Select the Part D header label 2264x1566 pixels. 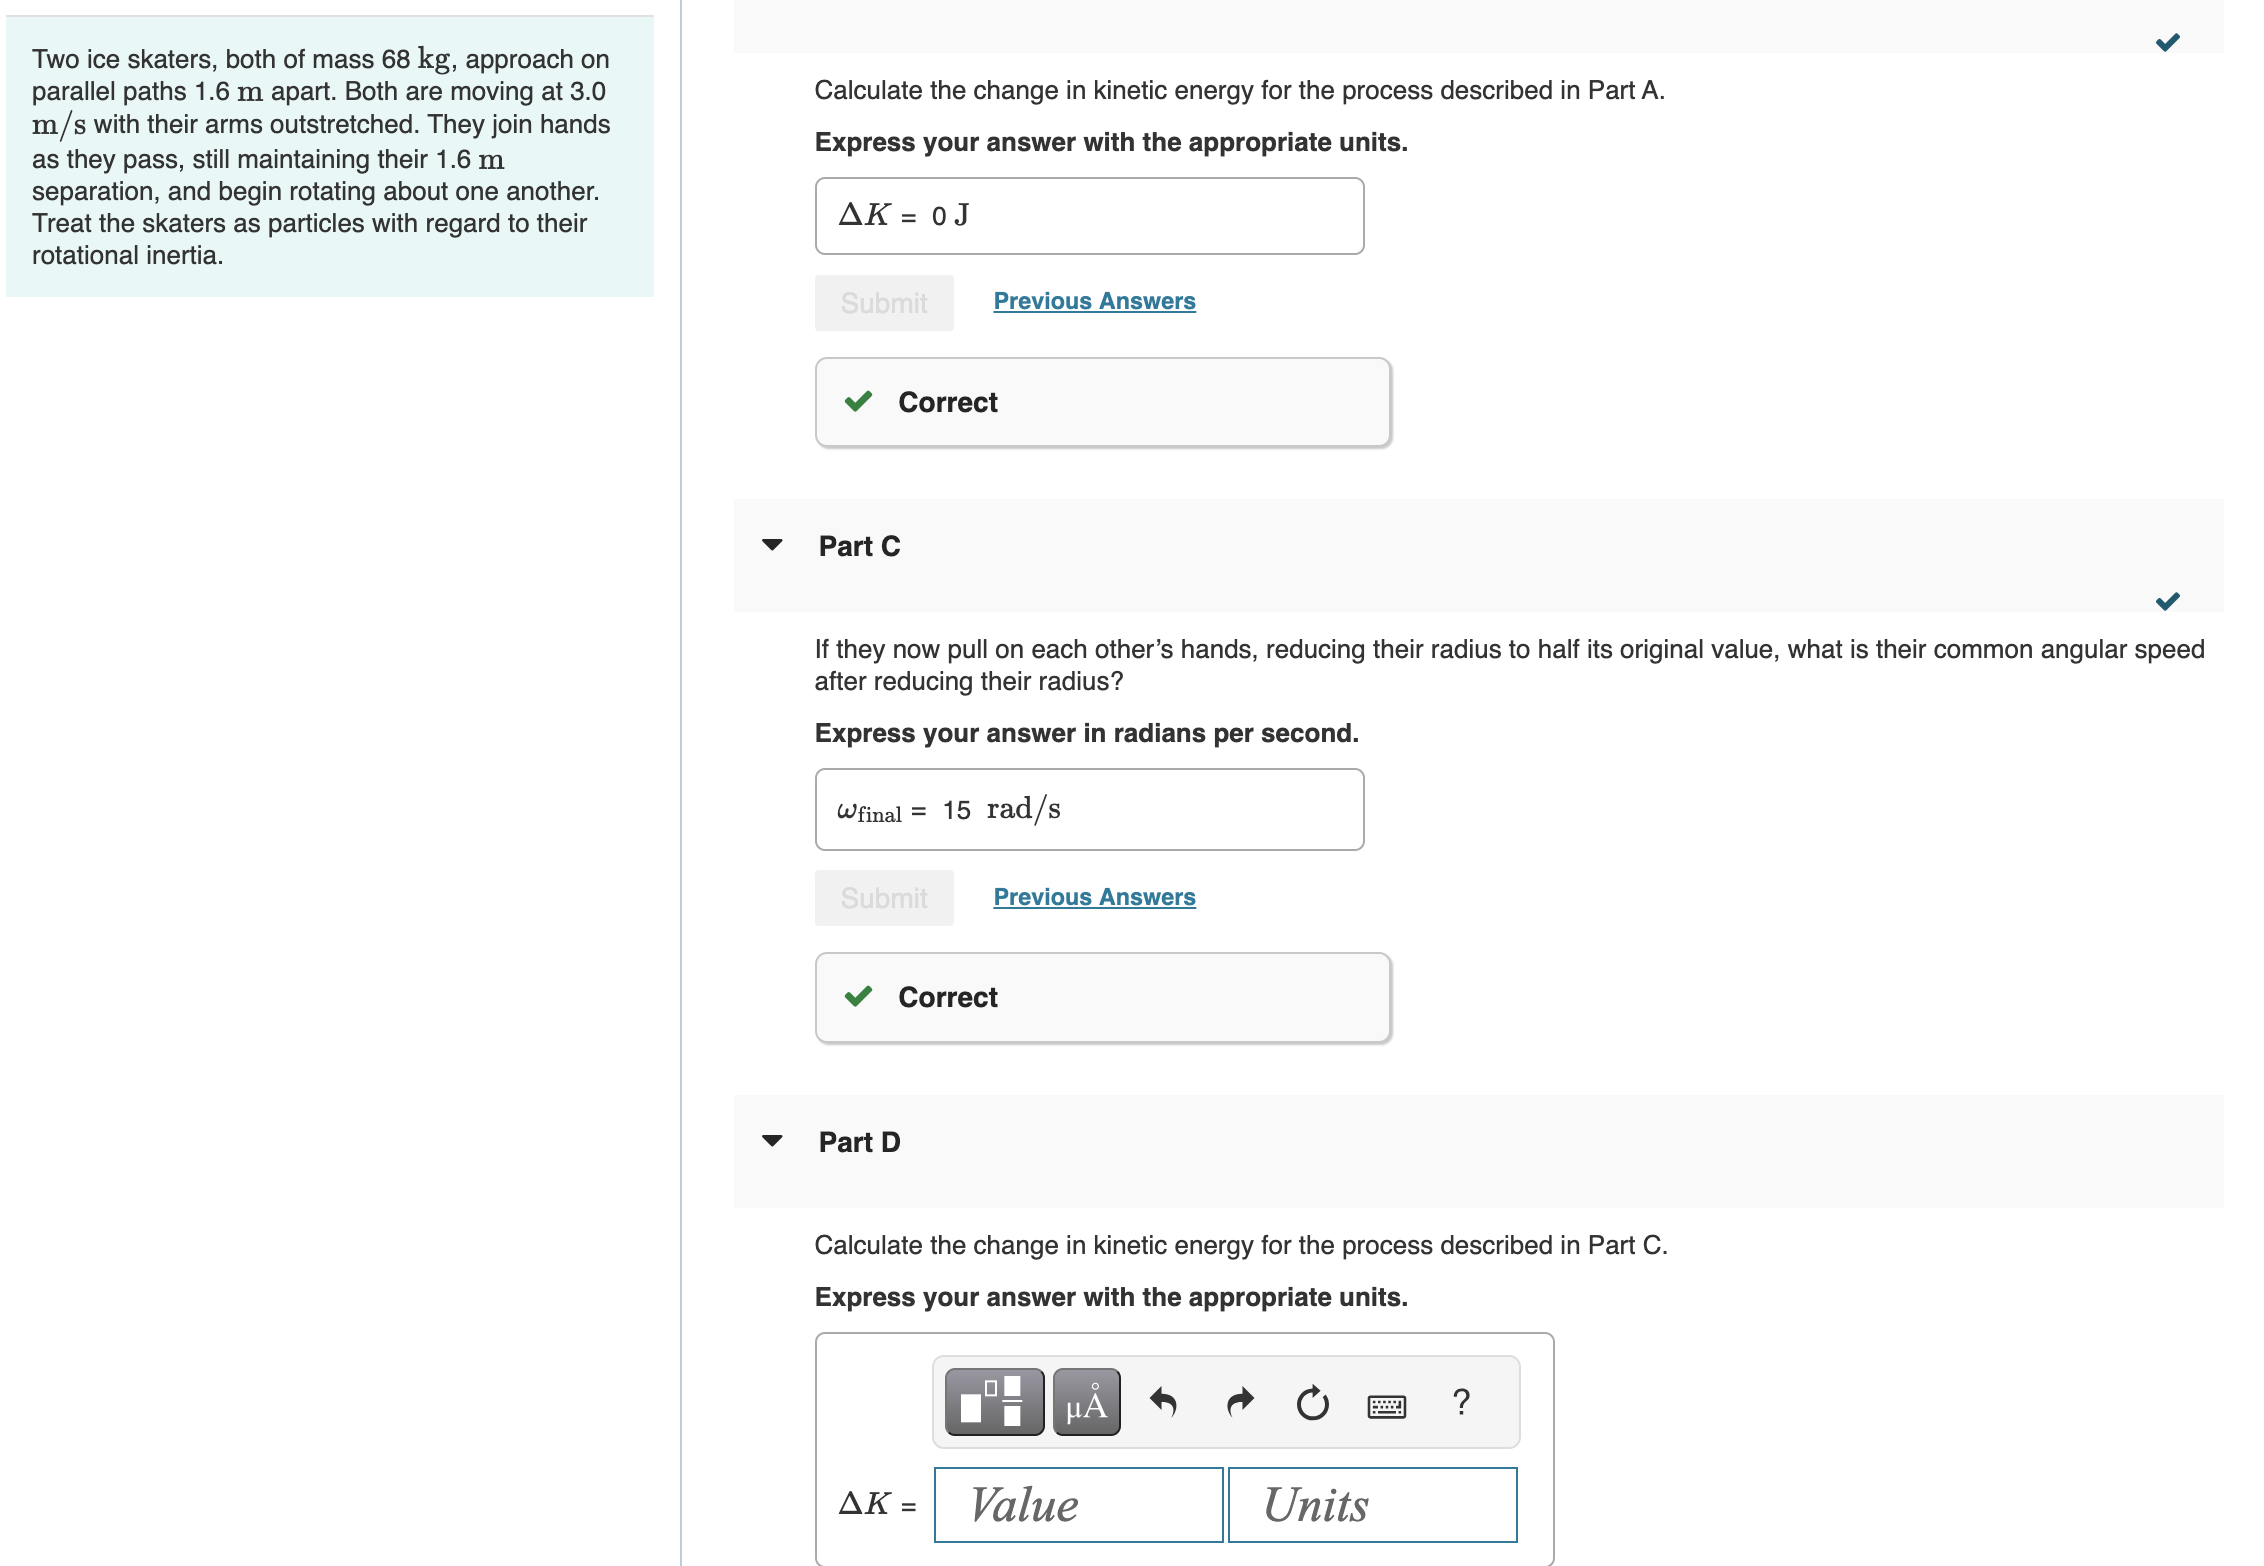coord(858,1141)
